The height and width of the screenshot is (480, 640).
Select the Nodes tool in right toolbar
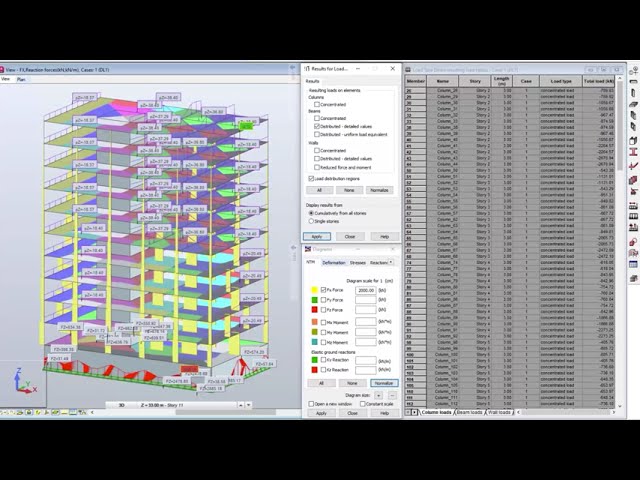pyautogui.click(x=633, y=72)
